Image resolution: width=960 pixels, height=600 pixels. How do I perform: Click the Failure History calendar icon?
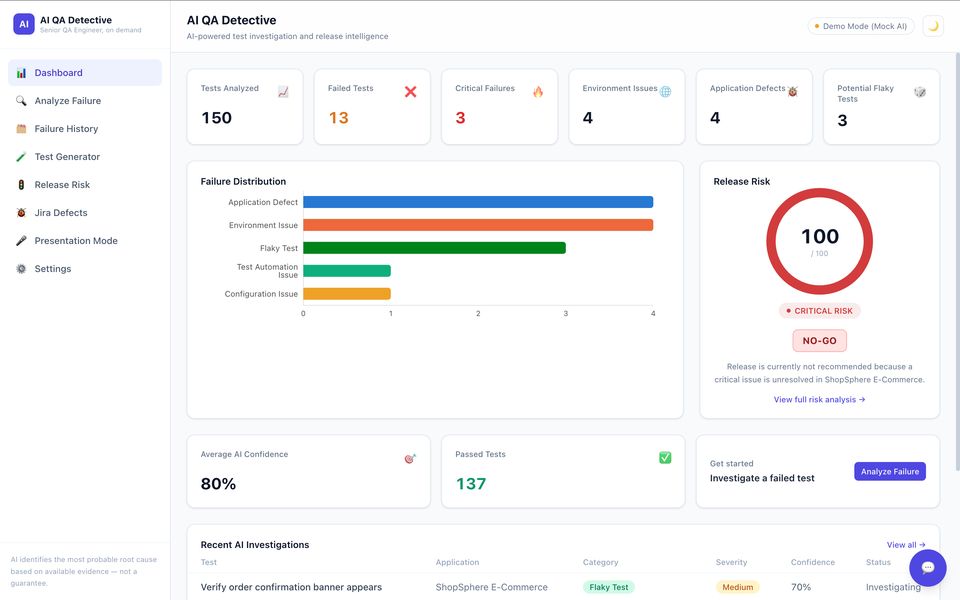click(21, 129)
